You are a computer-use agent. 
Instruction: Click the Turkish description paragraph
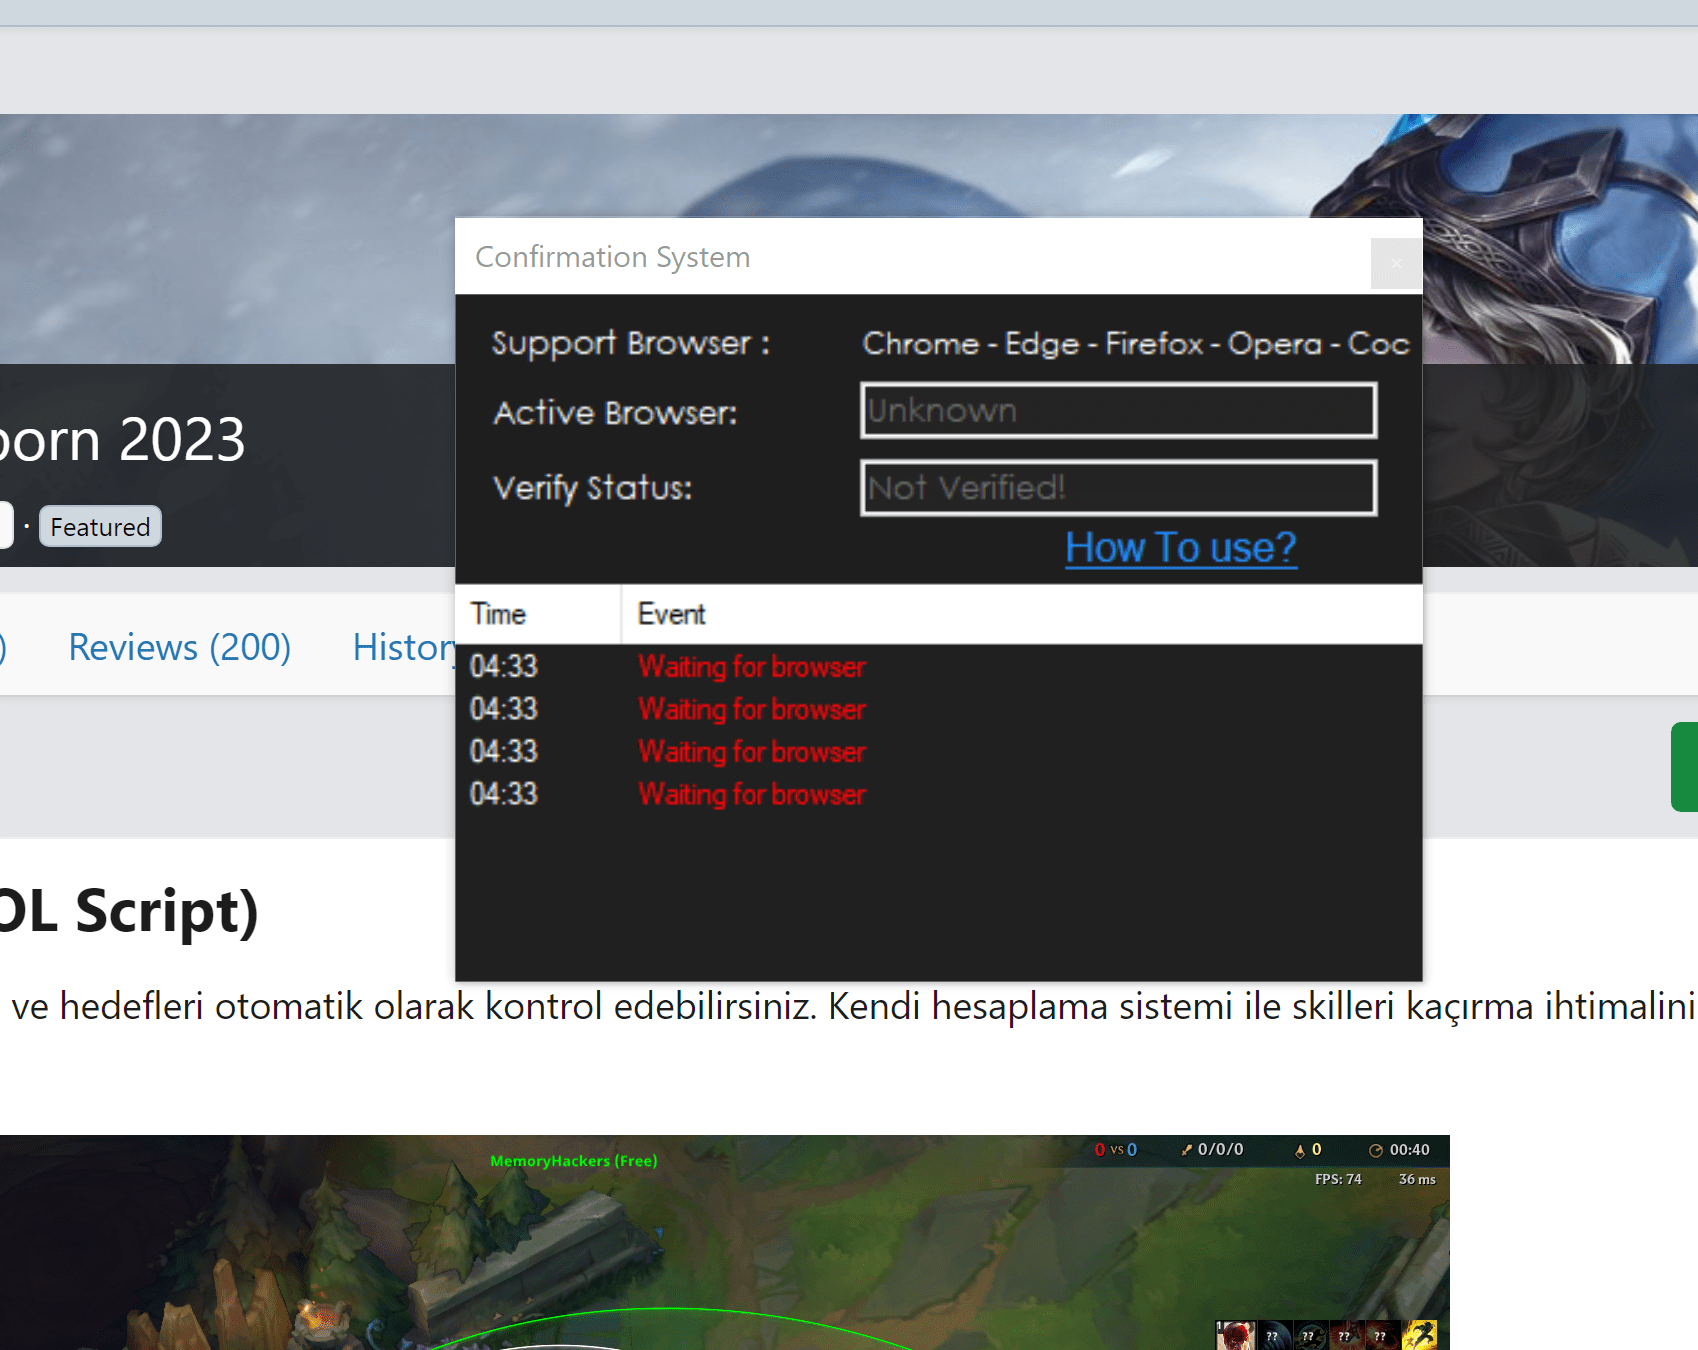coord(853,1006)
